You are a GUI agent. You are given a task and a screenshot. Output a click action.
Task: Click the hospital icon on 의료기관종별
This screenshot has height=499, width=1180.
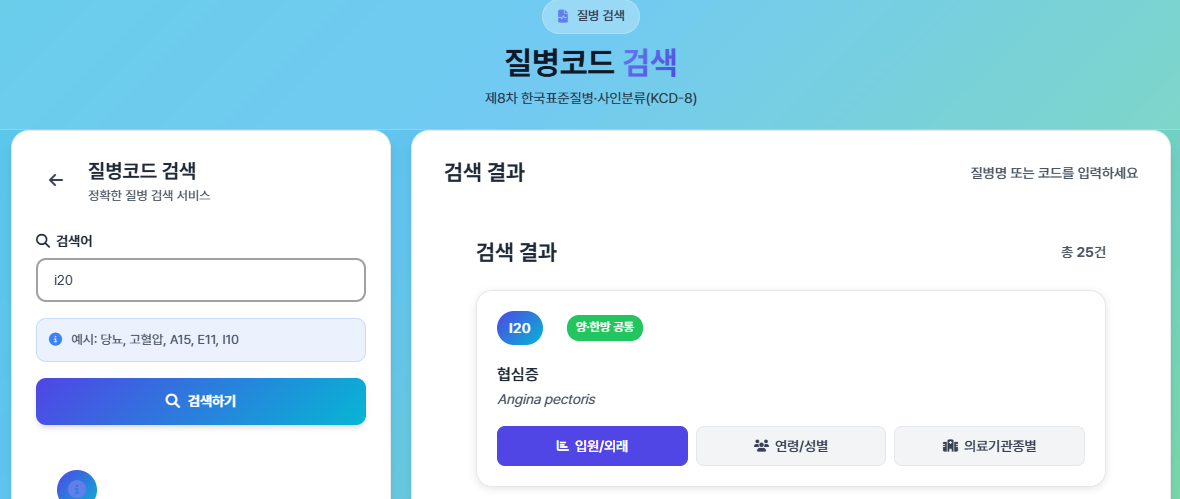(x=950, y=446)
